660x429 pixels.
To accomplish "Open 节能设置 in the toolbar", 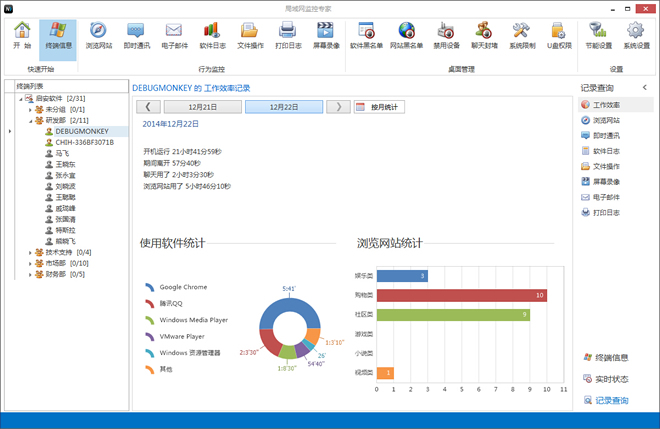I will tap(596, 34).
